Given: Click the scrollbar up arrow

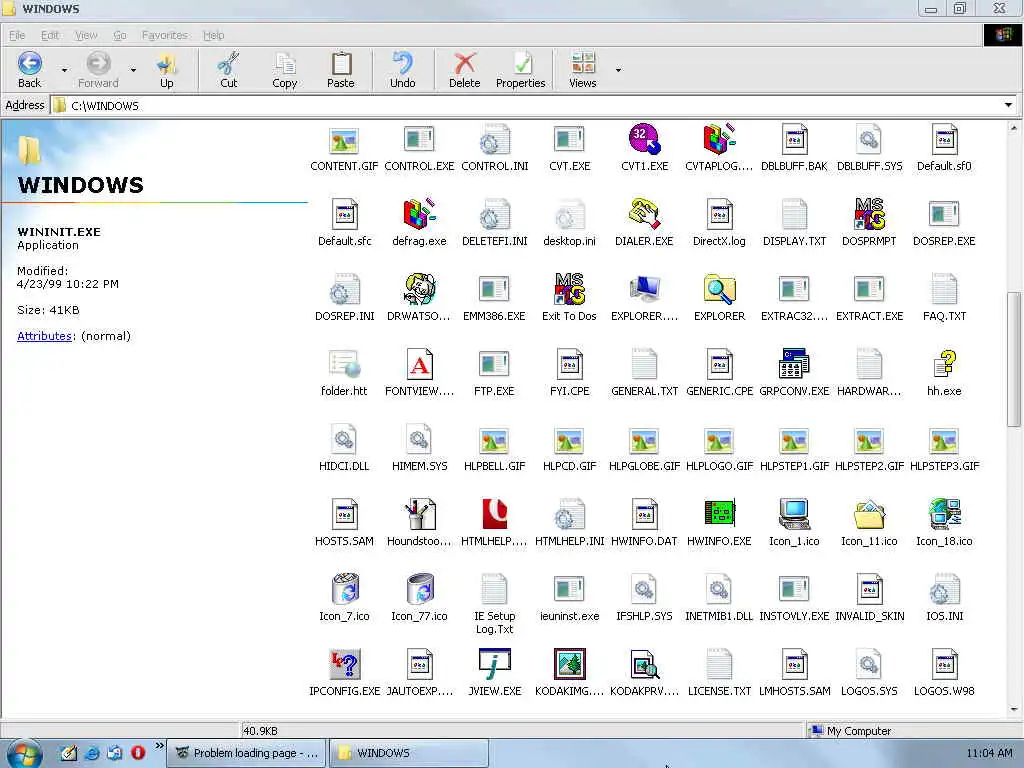Looking at the screenshot, I should (x=1014, y=129).
